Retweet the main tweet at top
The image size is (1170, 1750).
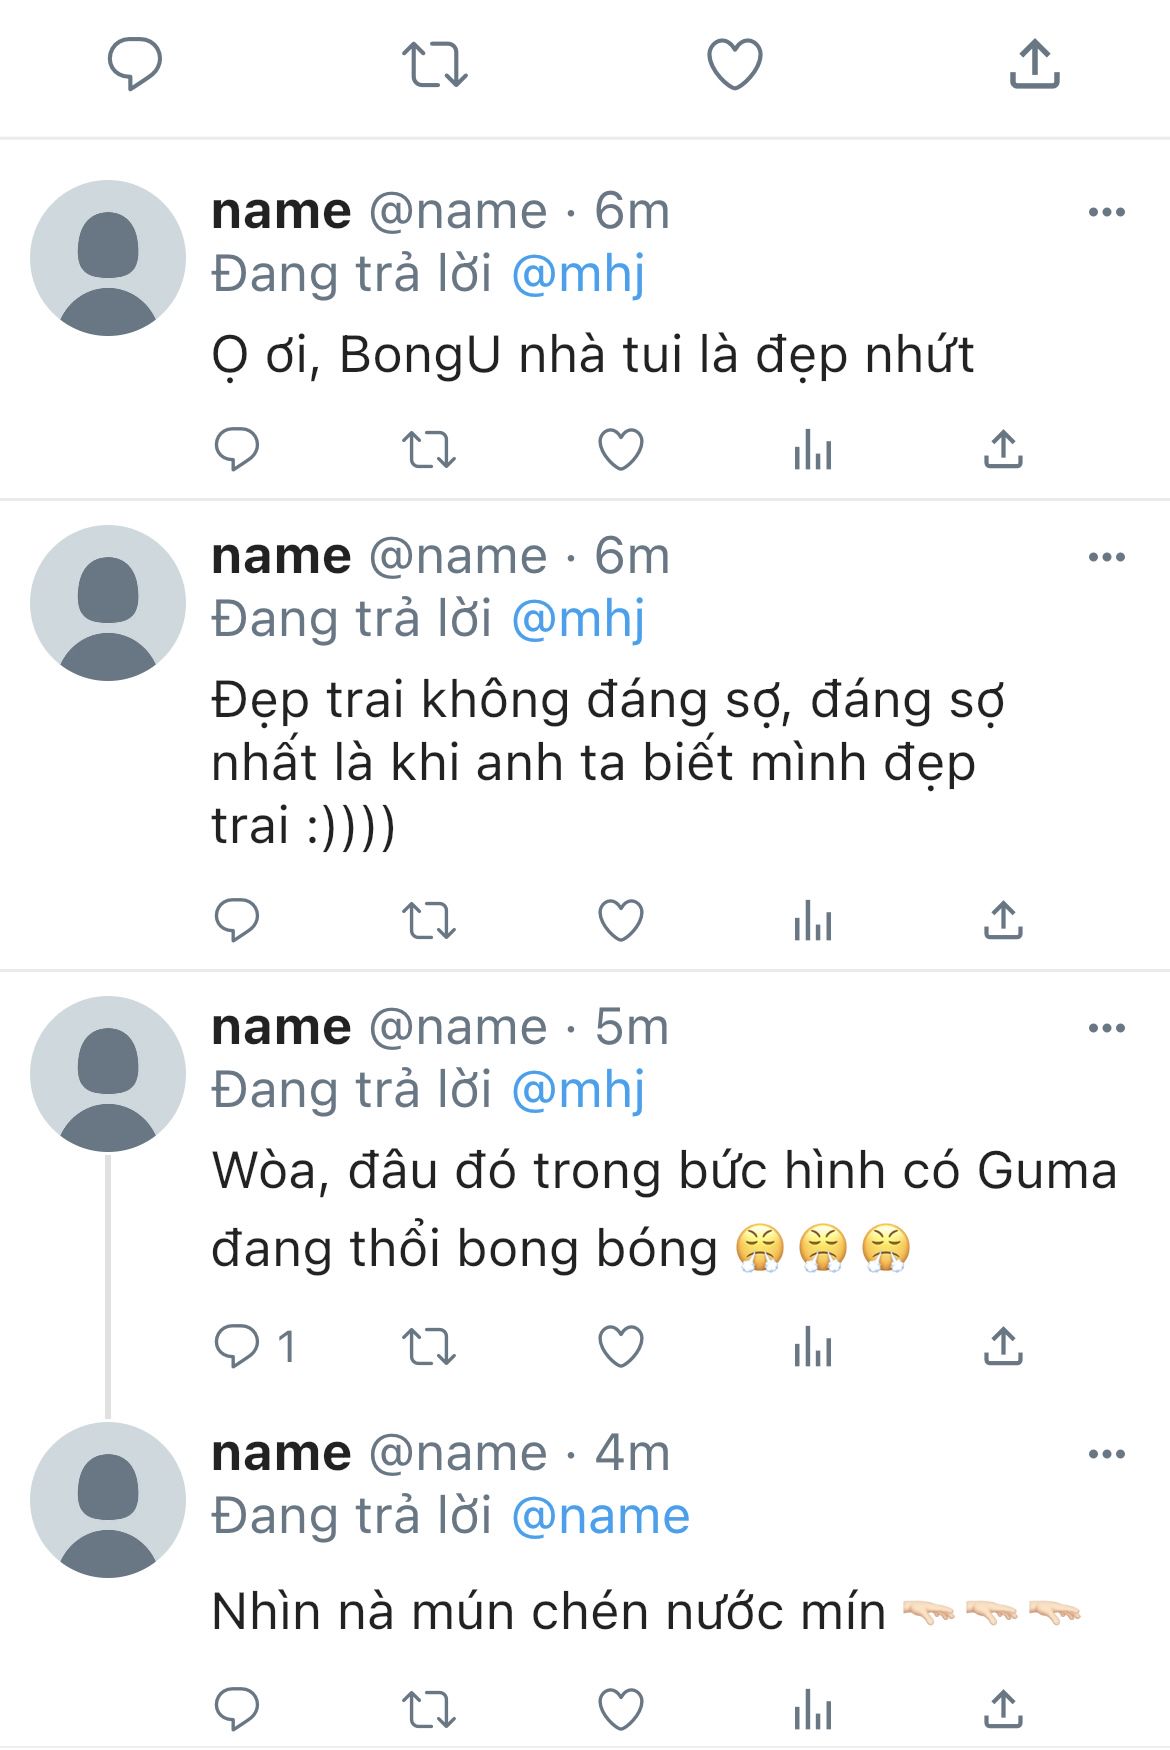point(435,65)
